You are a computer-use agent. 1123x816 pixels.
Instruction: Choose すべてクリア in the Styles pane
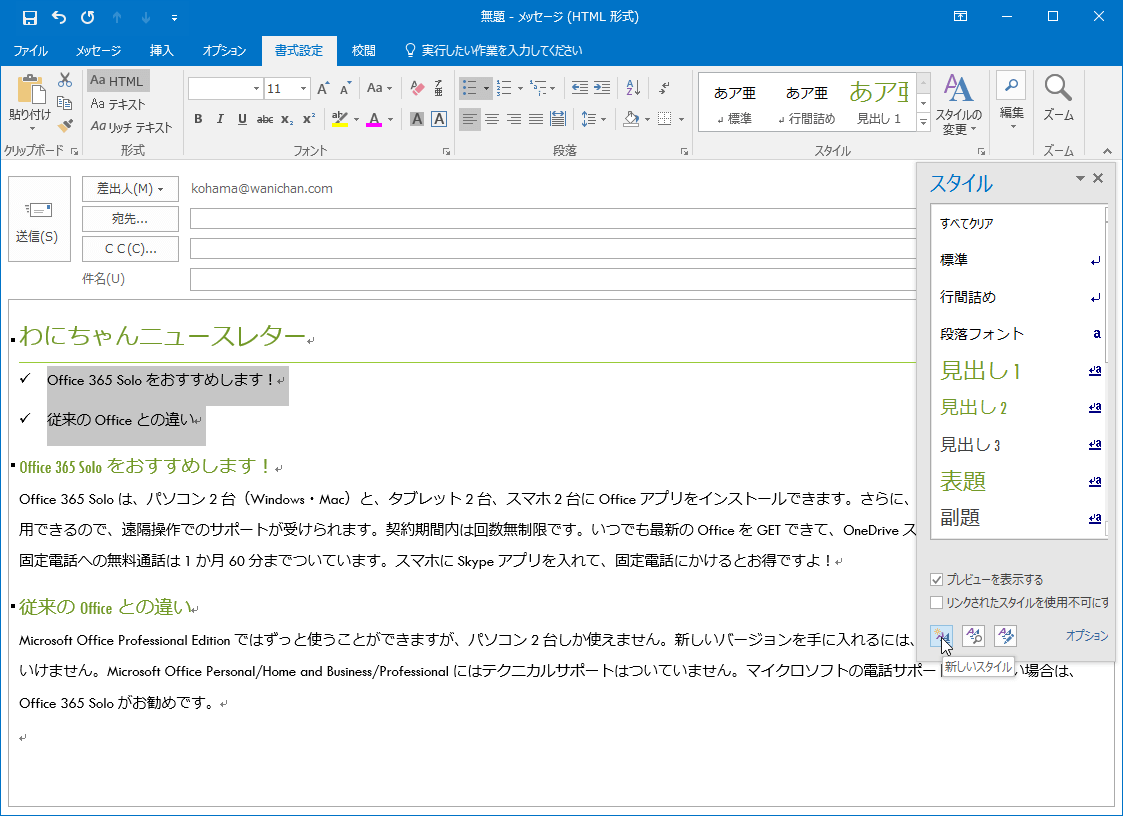1018,224
